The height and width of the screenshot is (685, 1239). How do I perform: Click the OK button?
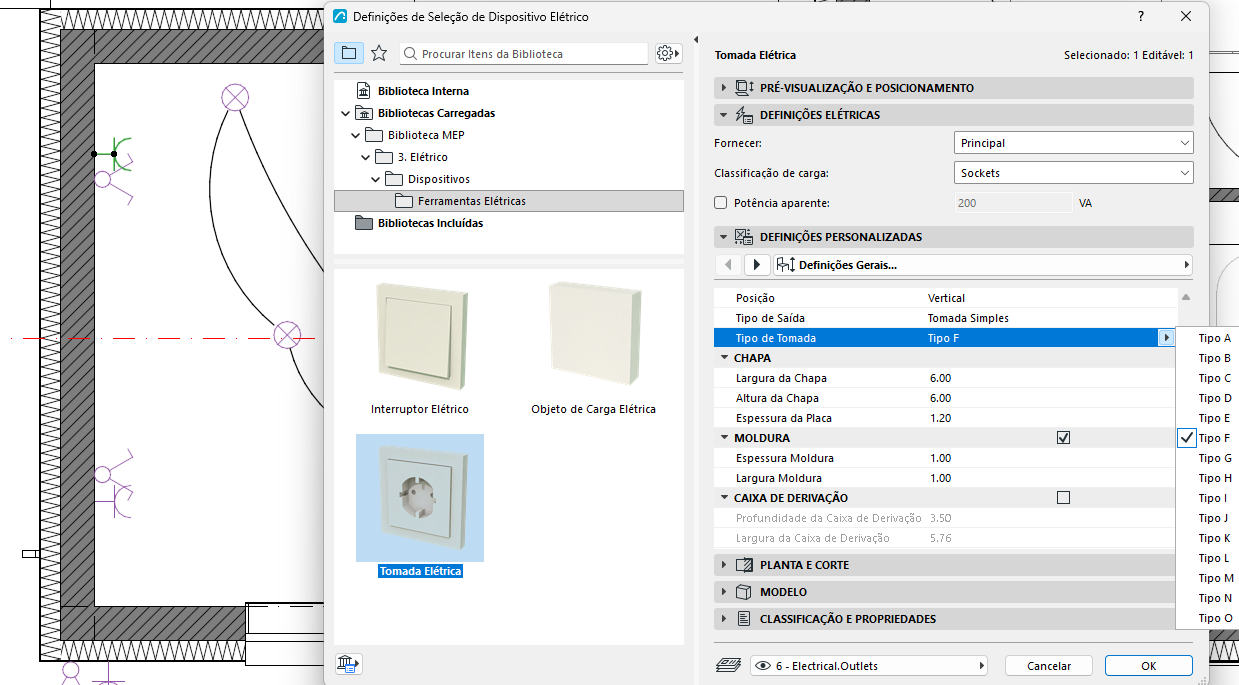tap(1148, 666)
